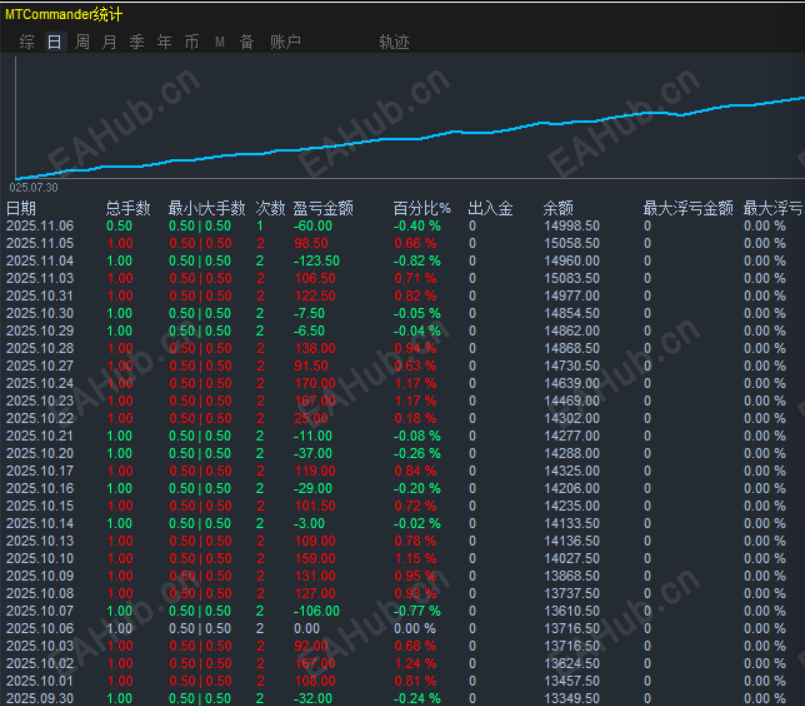The image size is (805, 706).
Task: Click profit value -123.50
Action: click(317, 261)
